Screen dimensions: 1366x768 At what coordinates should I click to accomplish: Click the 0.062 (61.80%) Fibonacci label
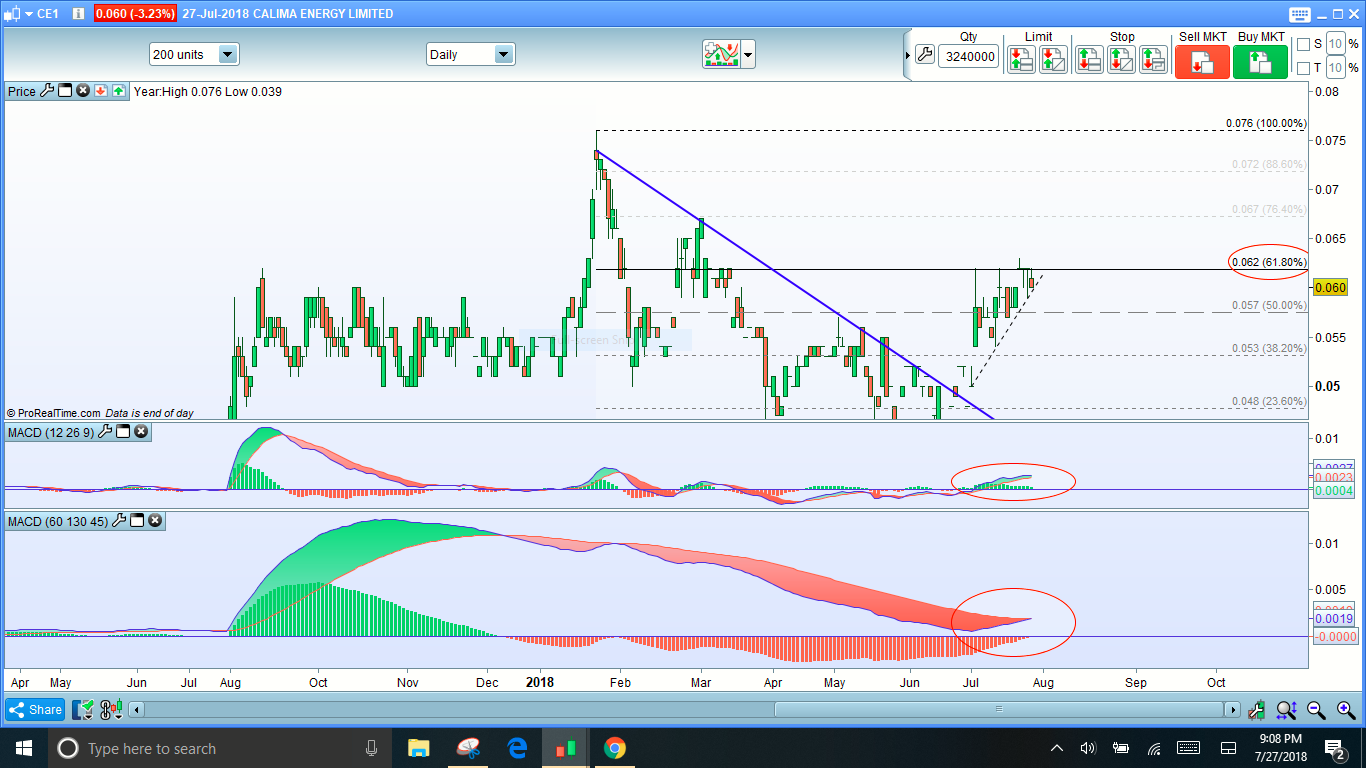point(1269,262)
